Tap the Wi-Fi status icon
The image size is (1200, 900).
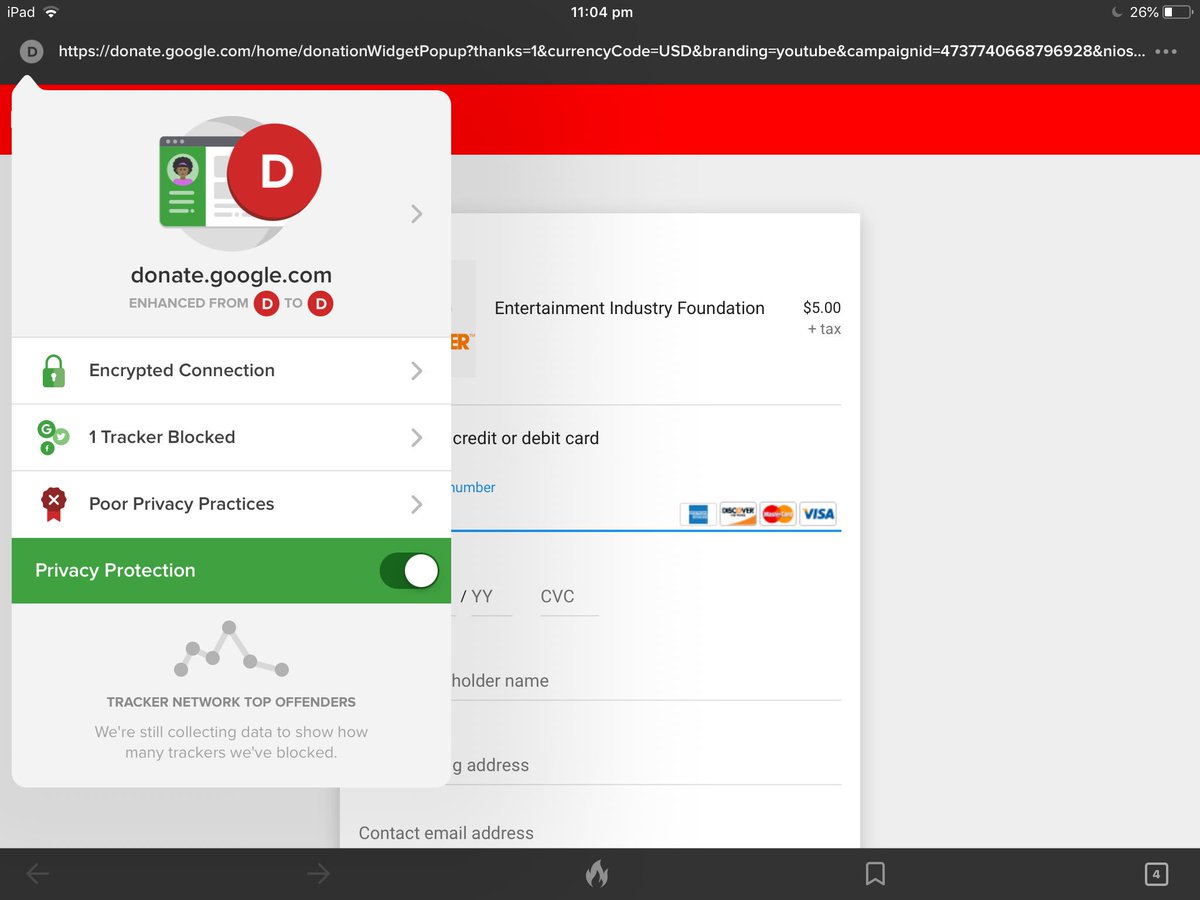(x=51, y=12)
